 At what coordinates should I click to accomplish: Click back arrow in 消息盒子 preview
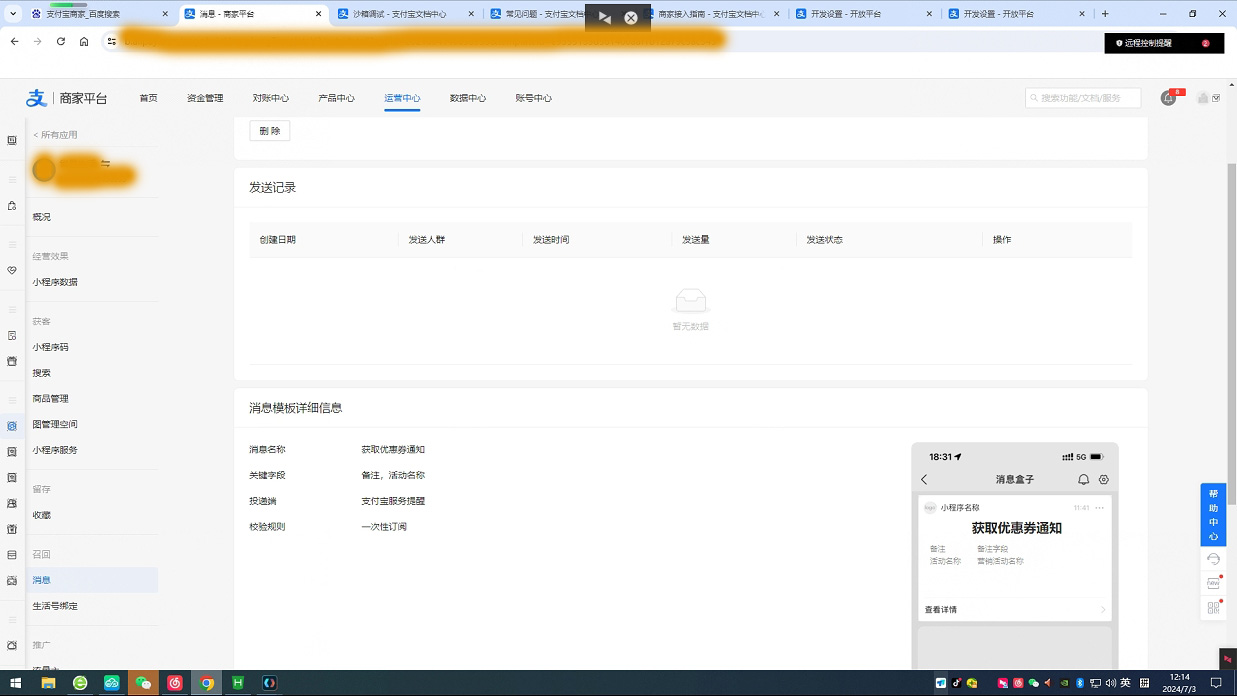coord(924,480)
